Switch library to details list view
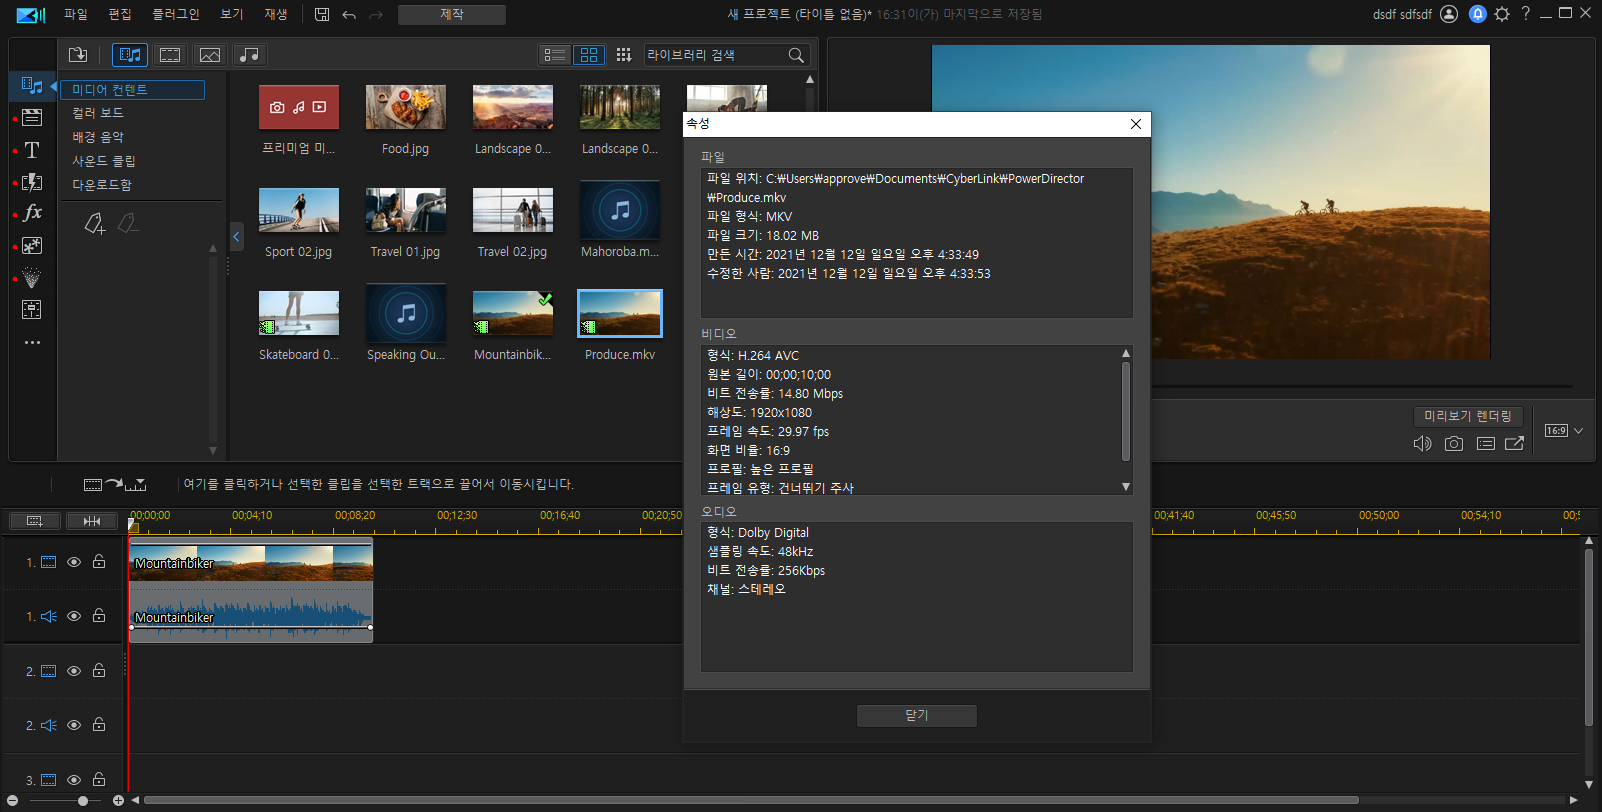Viewport: 1602px width, 812px height. tap(555, 55)
